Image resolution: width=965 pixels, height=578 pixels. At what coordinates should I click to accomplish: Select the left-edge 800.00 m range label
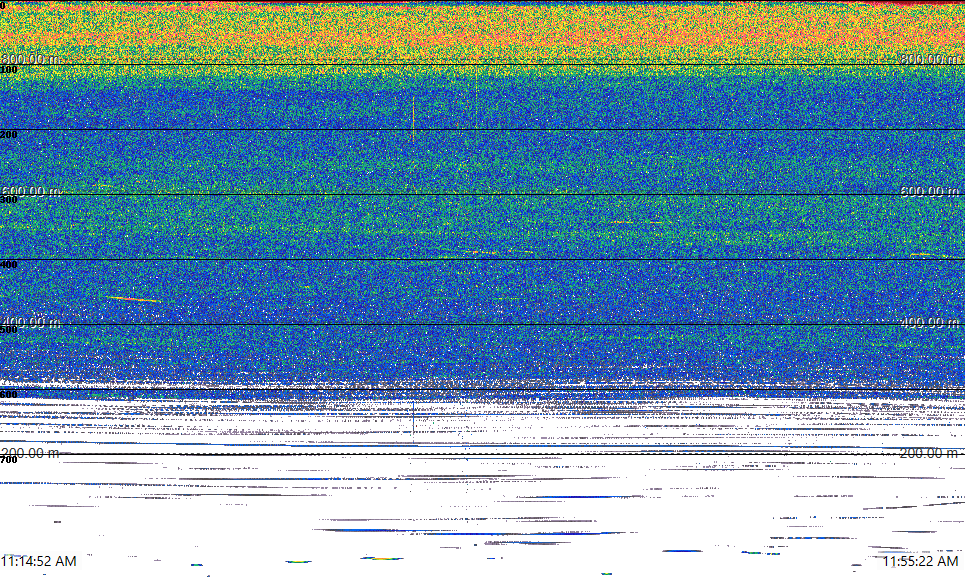pyautogui.click(x=31, y=59)
